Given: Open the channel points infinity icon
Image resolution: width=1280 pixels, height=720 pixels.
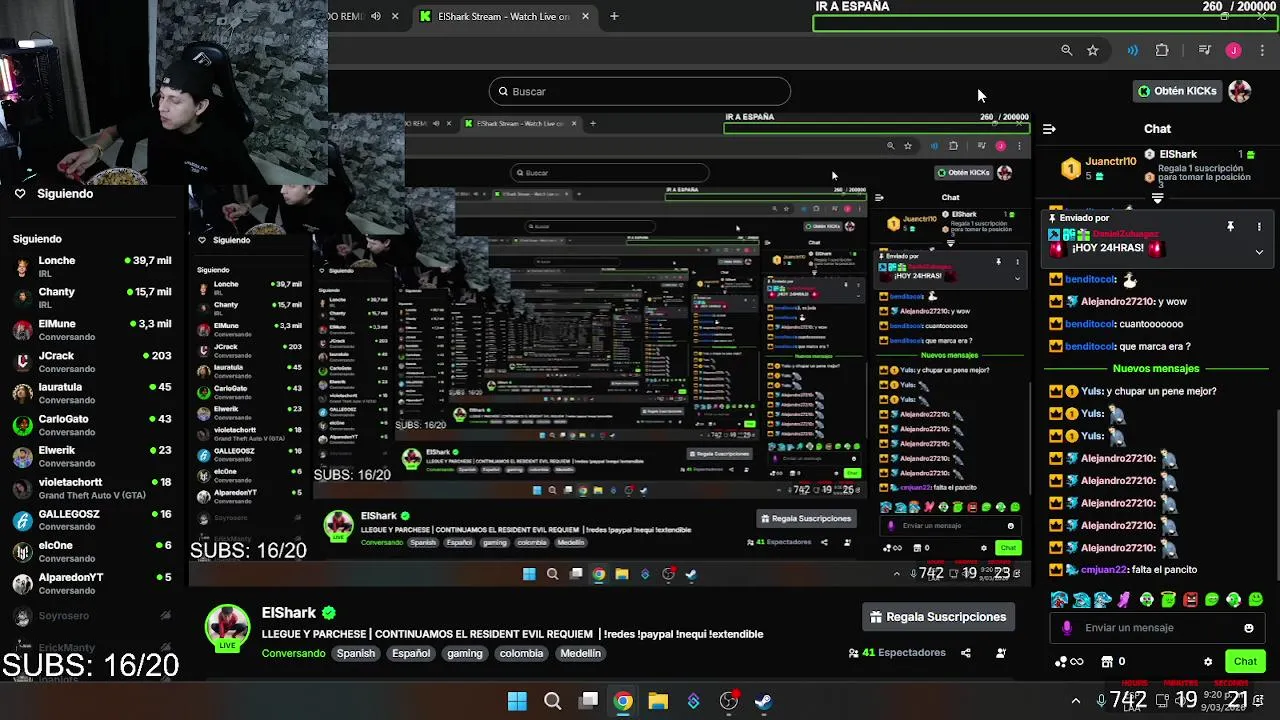Looking at the screenshot, I should pos(1069,661).
